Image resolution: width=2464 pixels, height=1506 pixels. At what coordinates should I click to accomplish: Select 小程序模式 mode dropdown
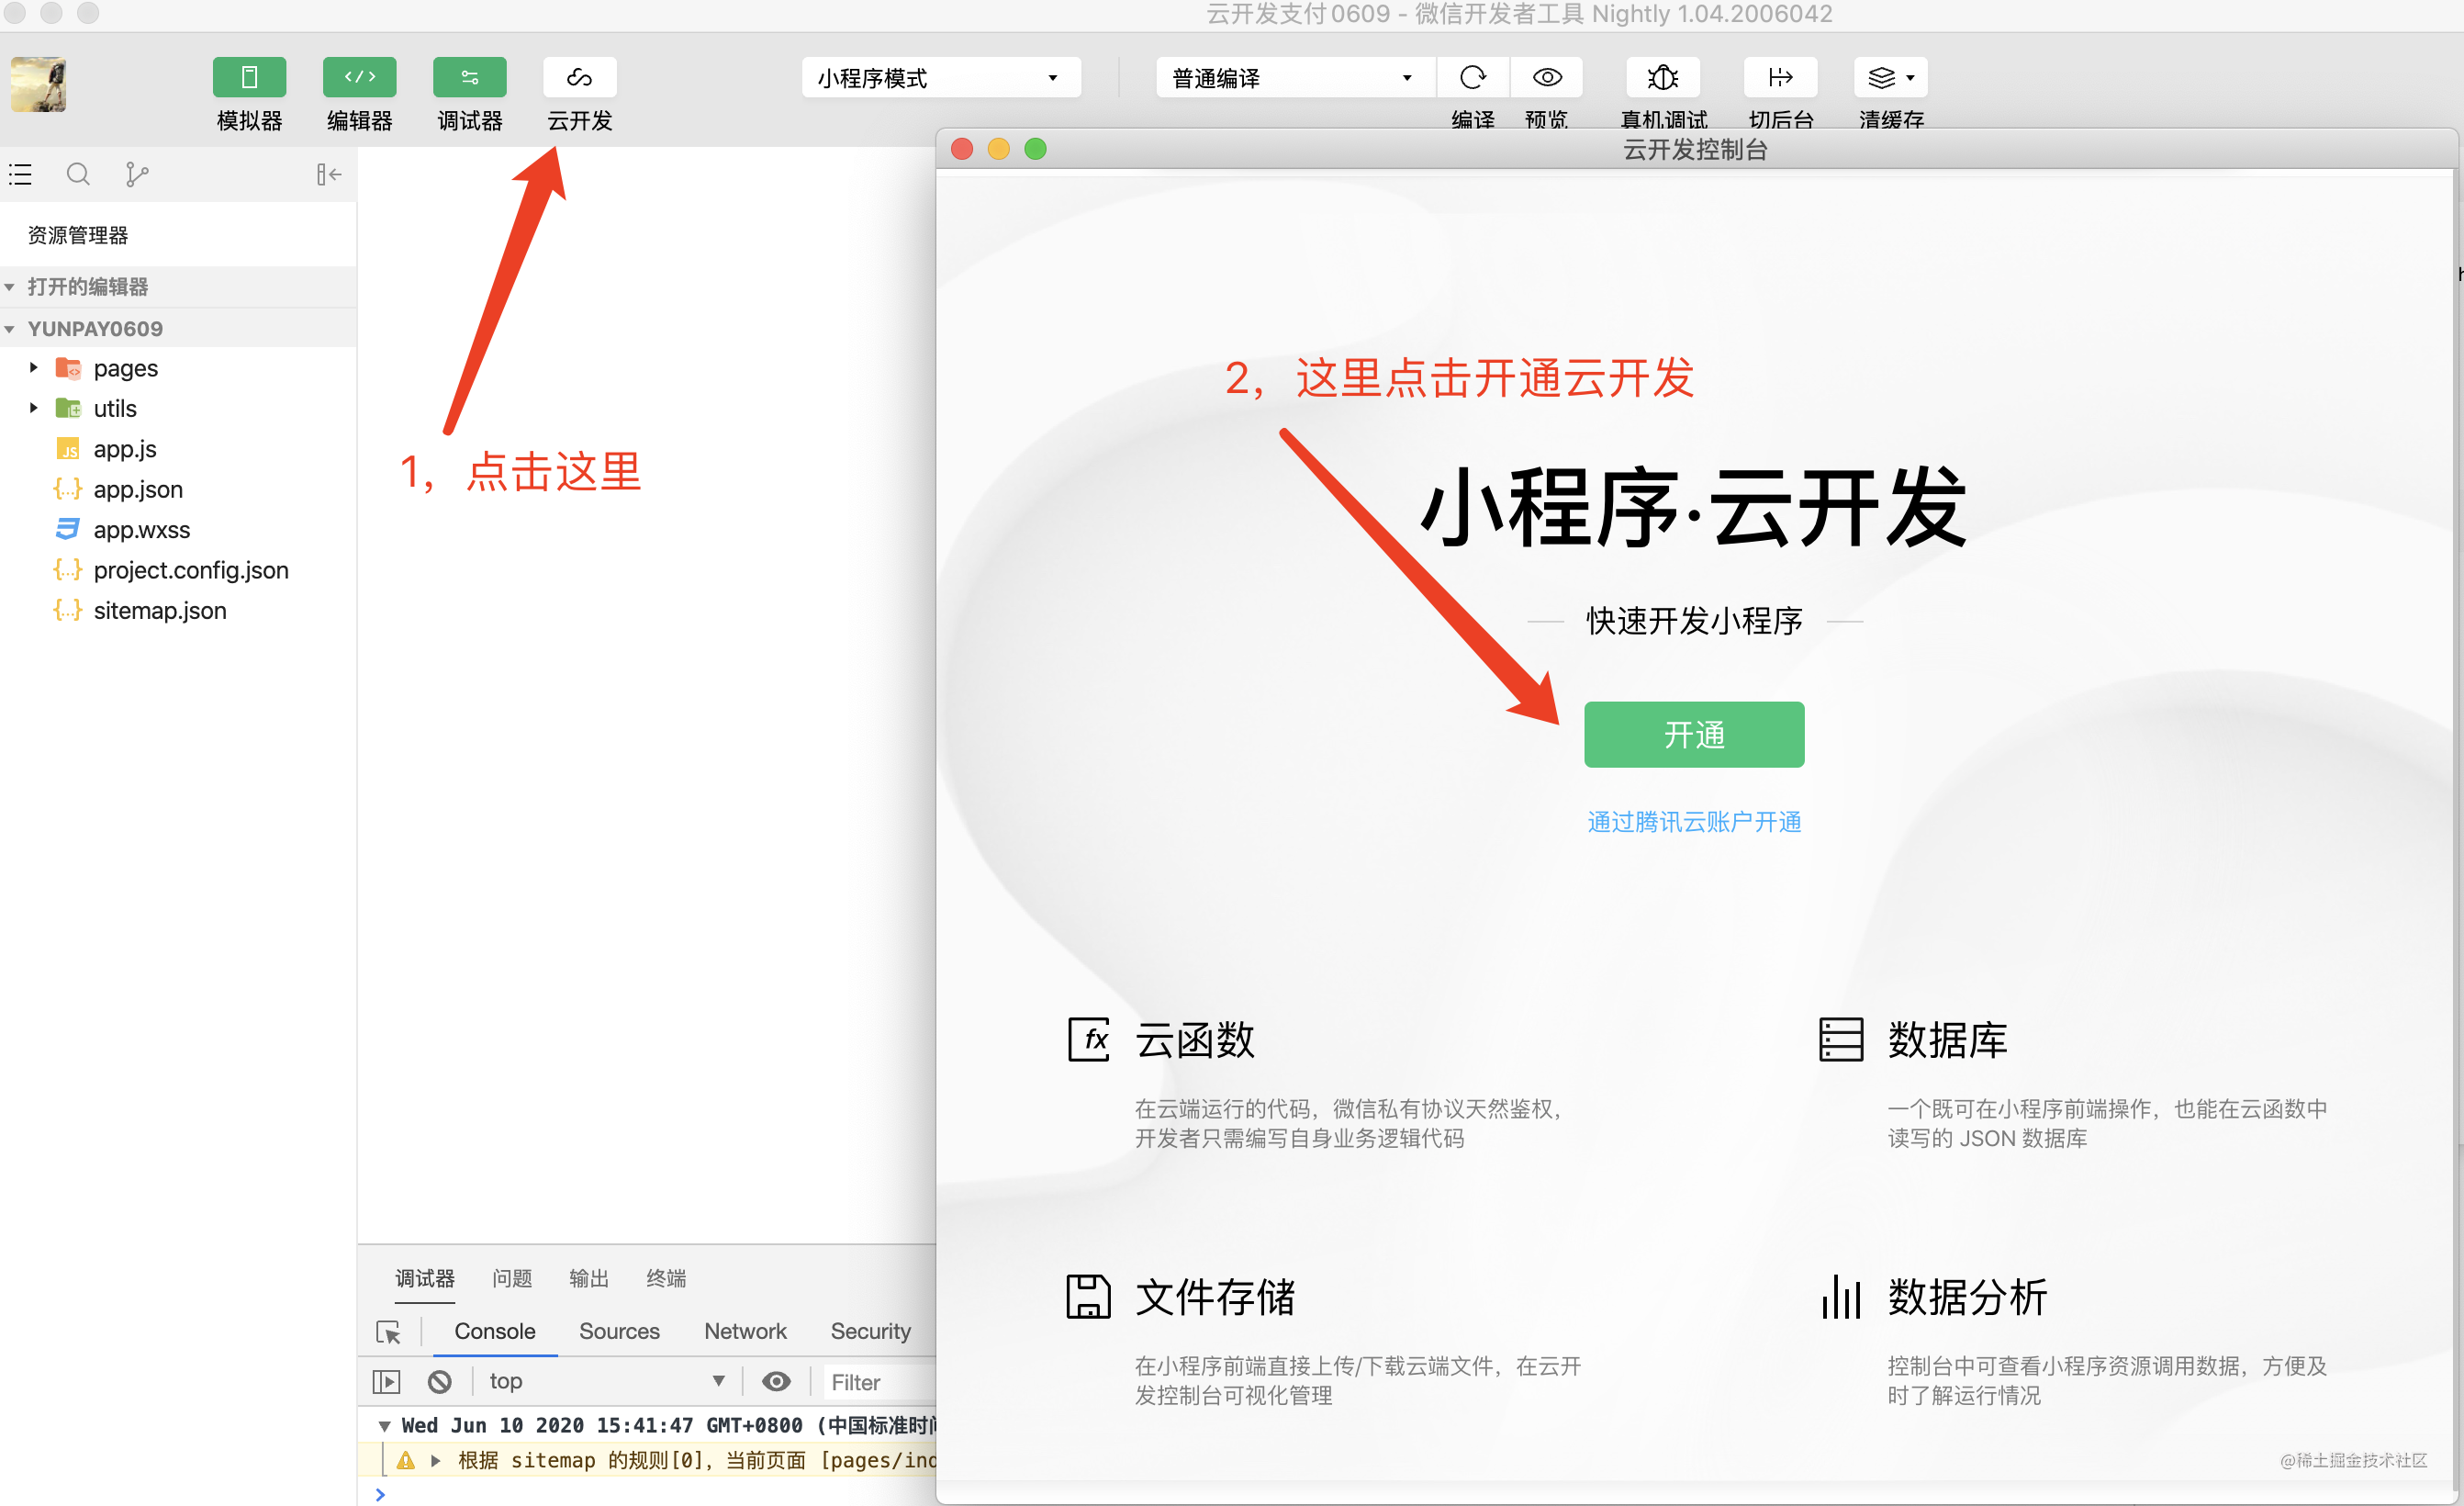pyautogui.click(x=935, y=77)
